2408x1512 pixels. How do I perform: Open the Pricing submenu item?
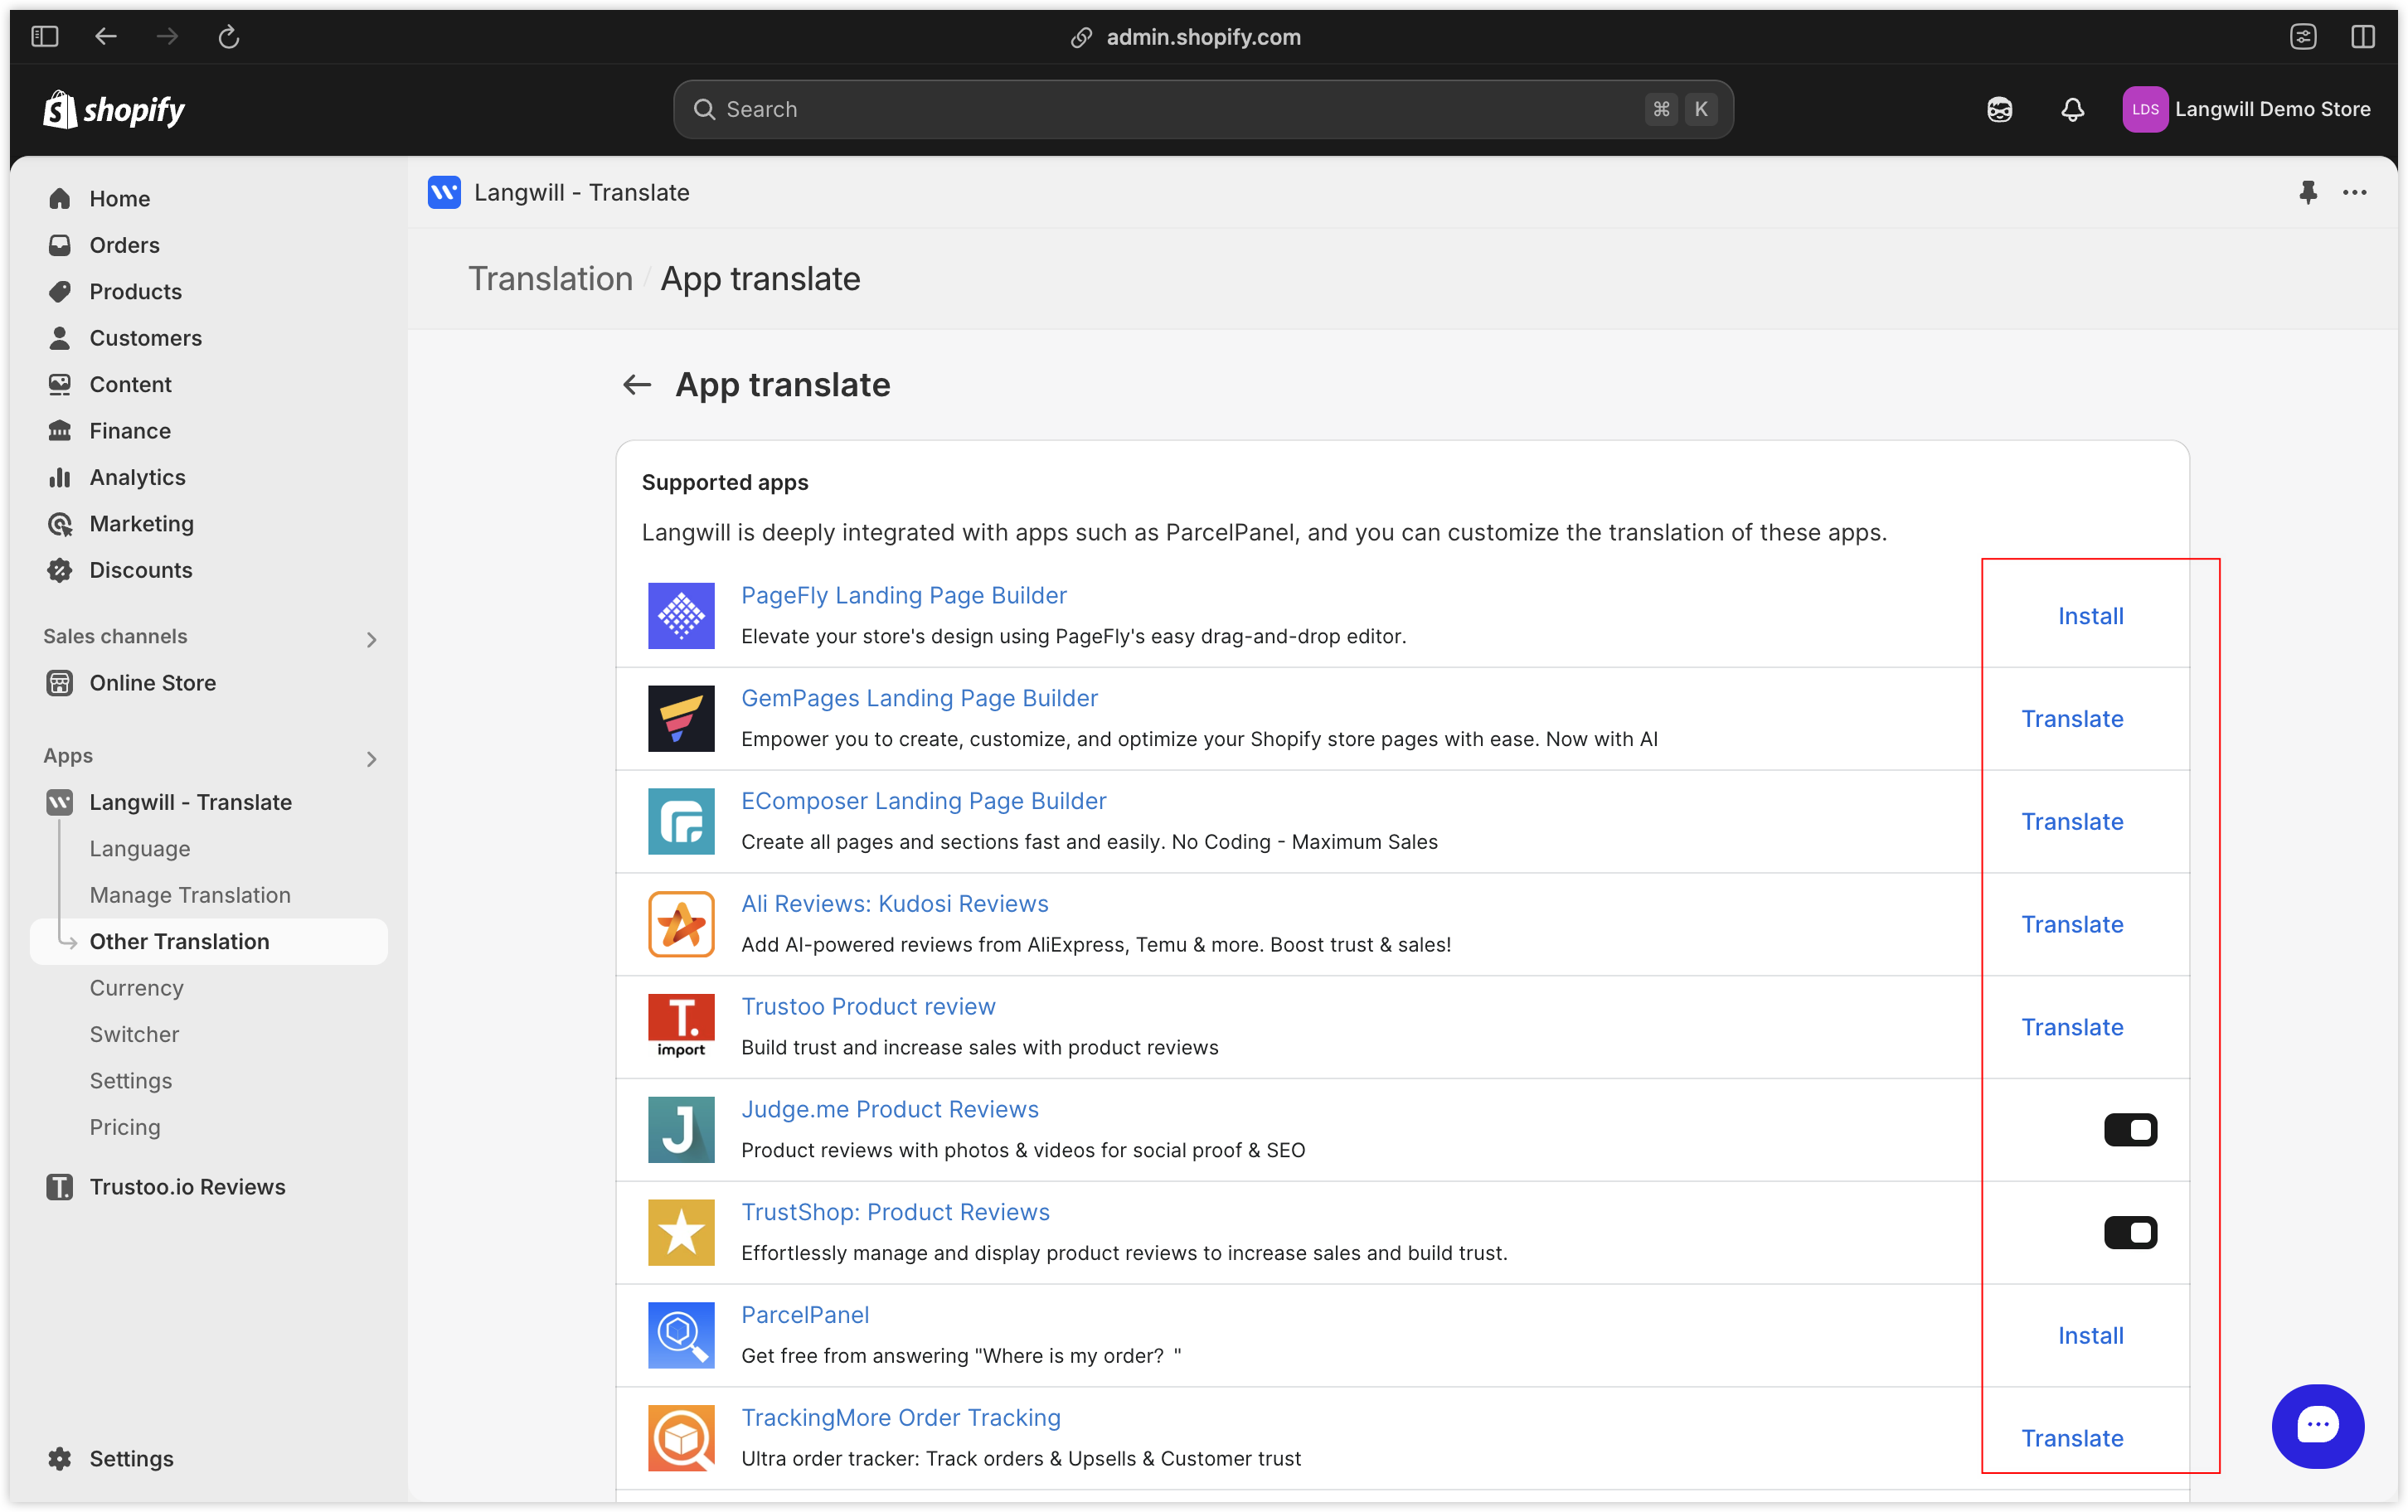pos(209,1127)
